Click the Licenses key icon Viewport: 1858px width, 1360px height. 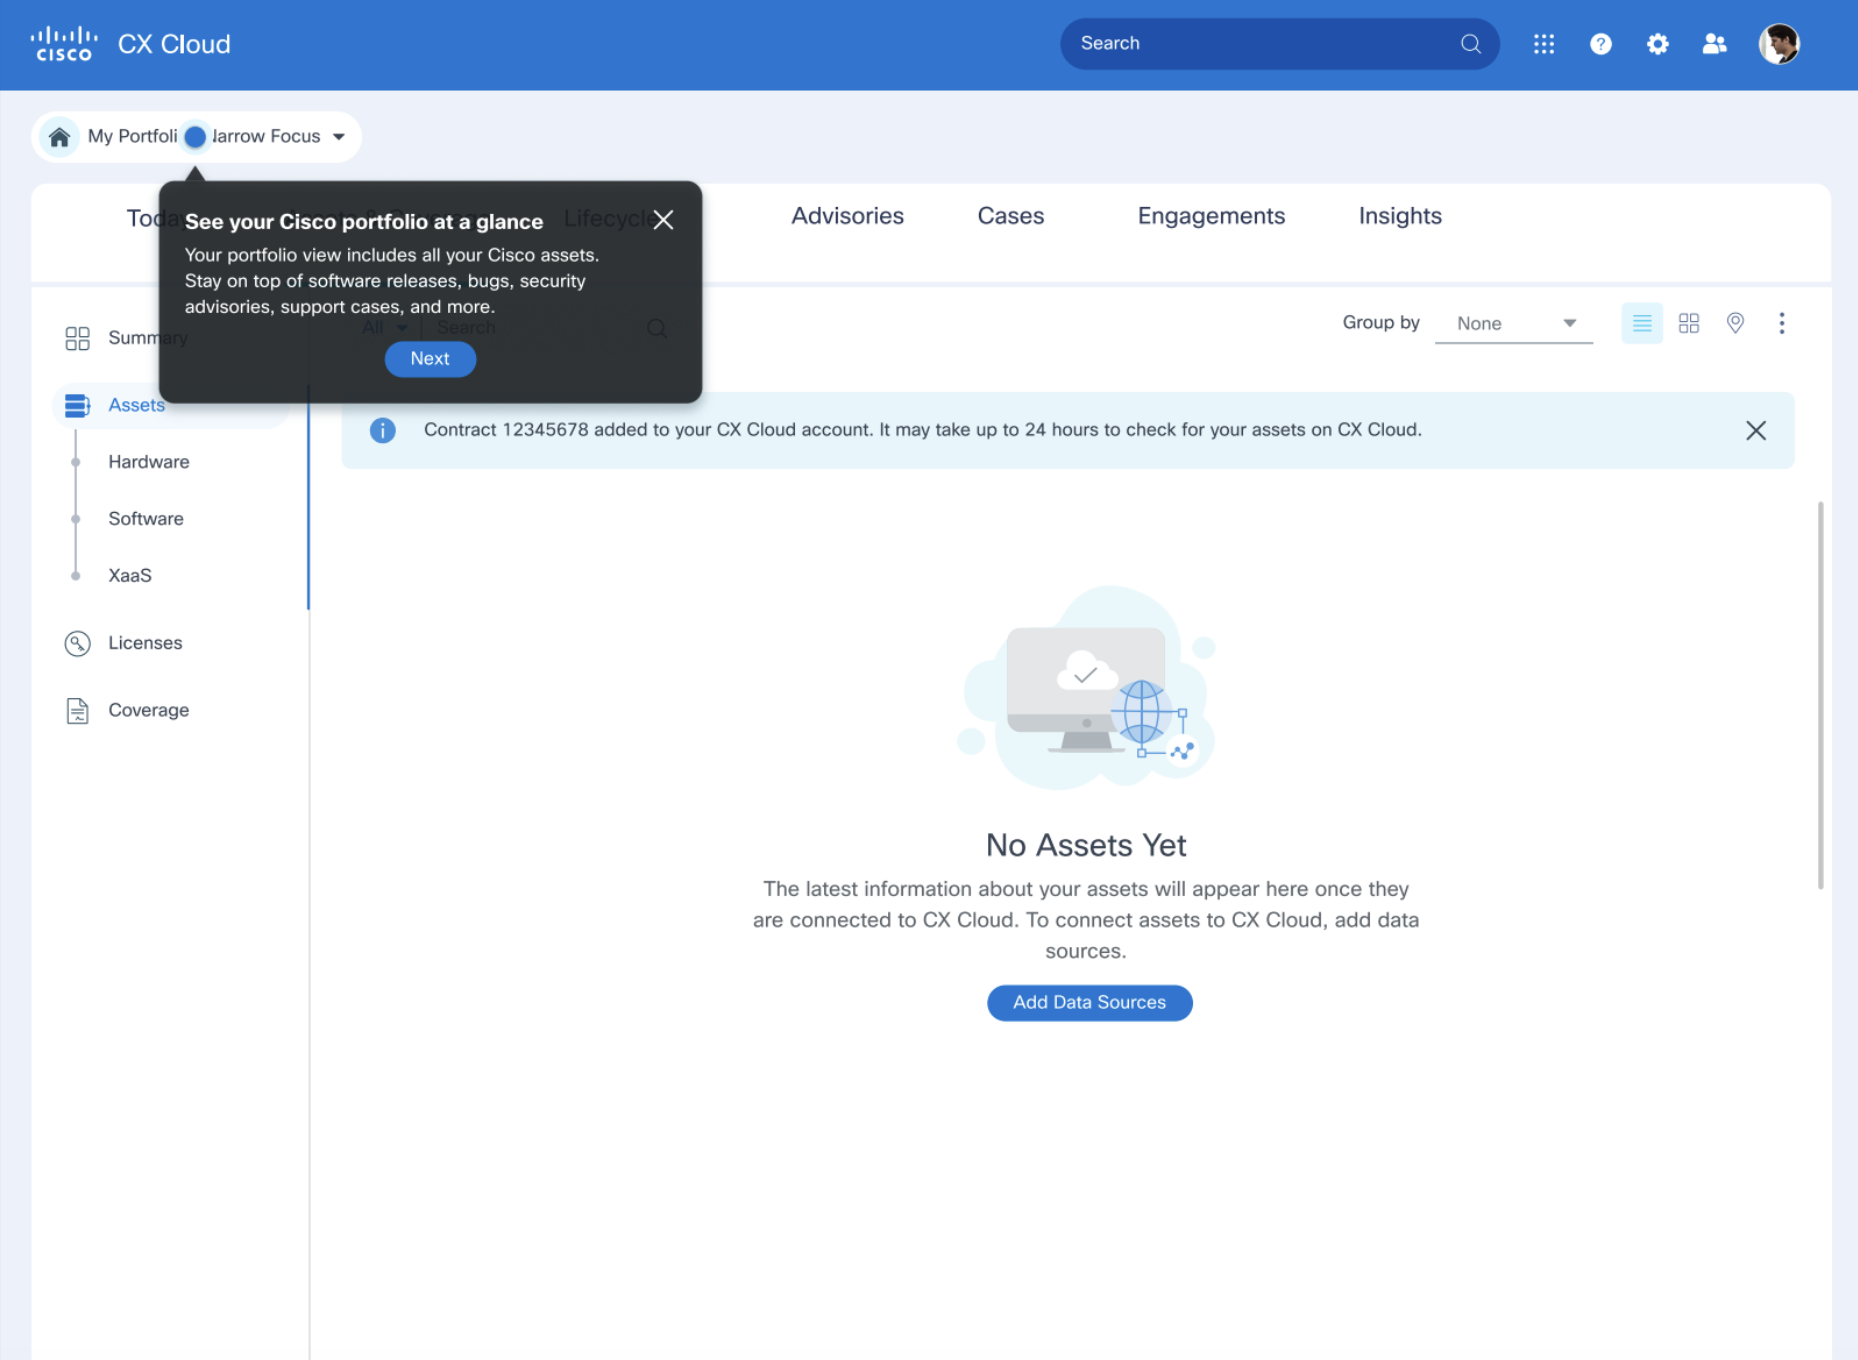tap(77, 643)
